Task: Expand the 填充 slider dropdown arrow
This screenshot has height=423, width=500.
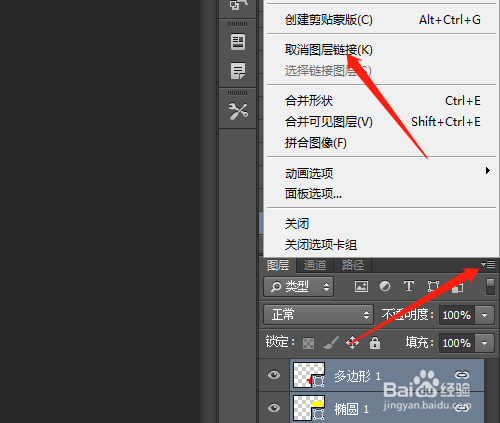Action: (x=485, y=343)
